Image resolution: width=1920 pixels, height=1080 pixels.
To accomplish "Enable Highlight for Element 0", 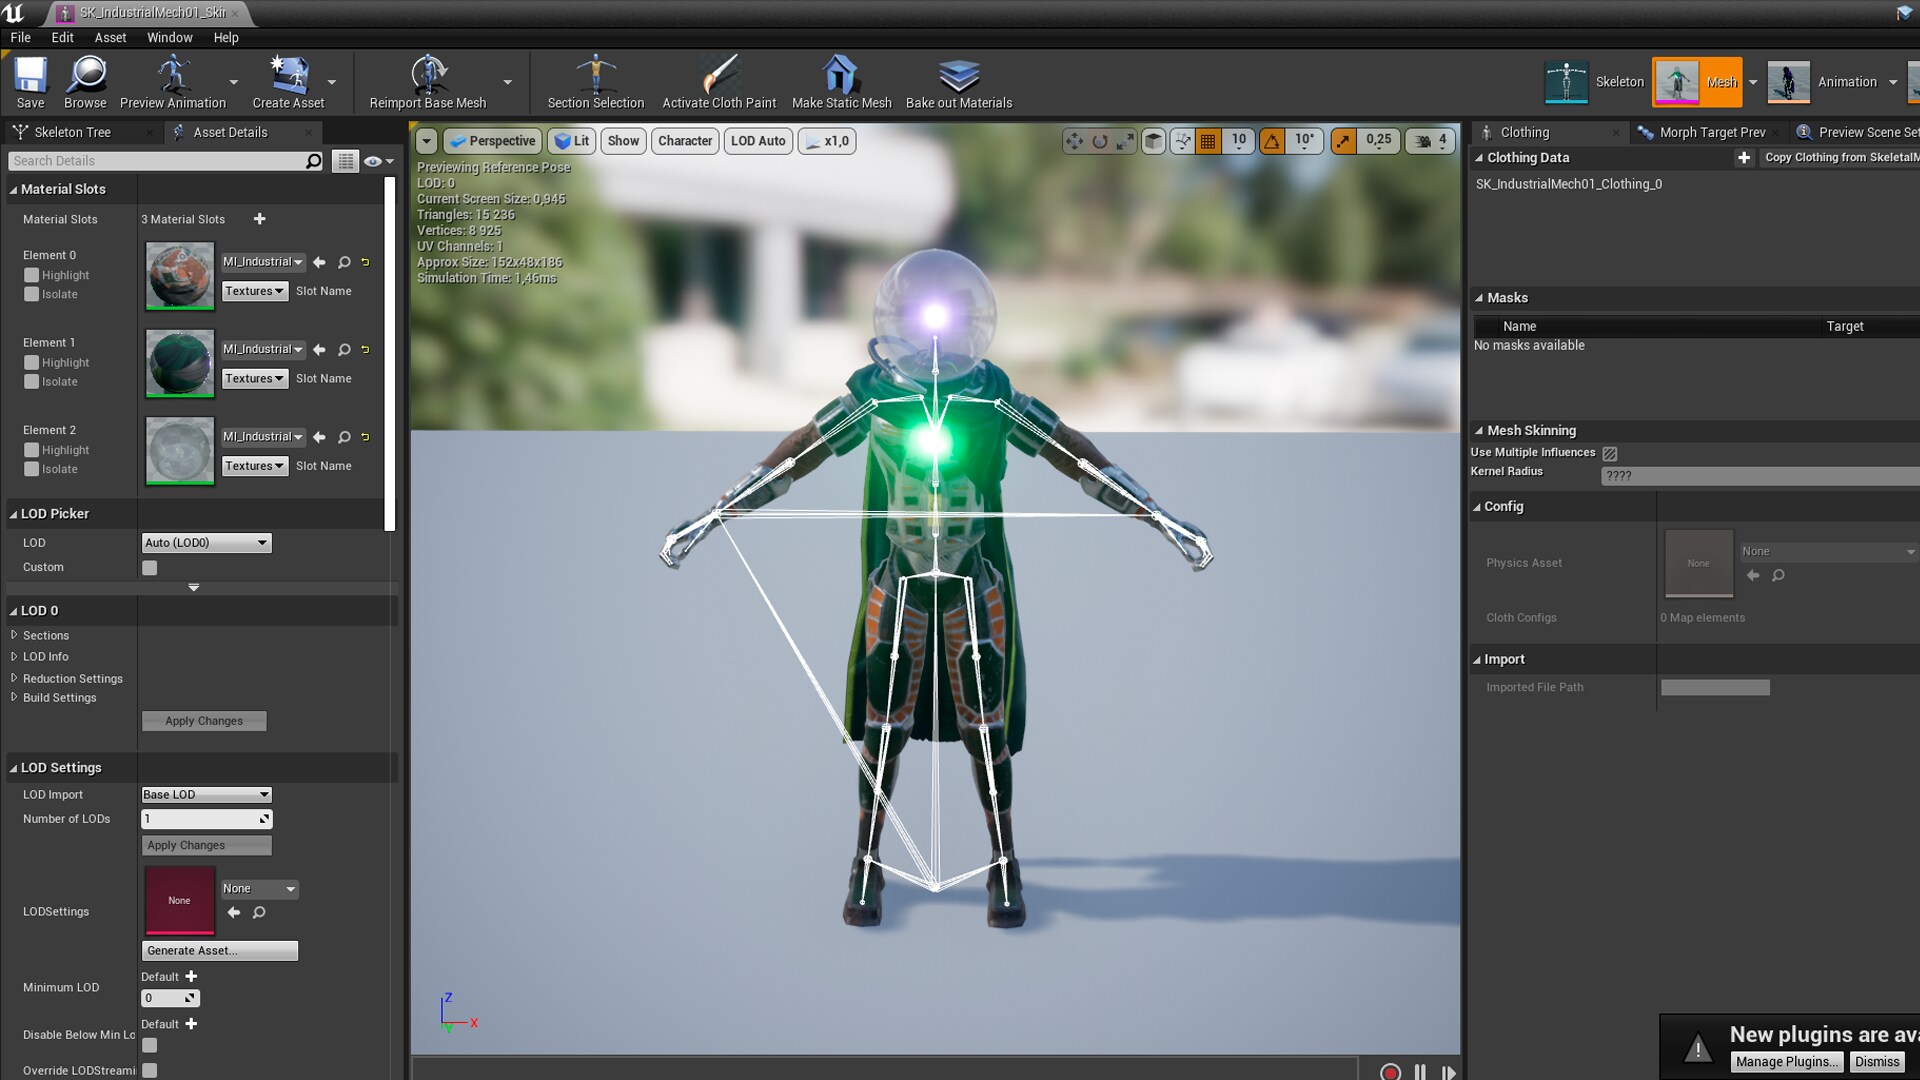I will (x=33, y=275).
